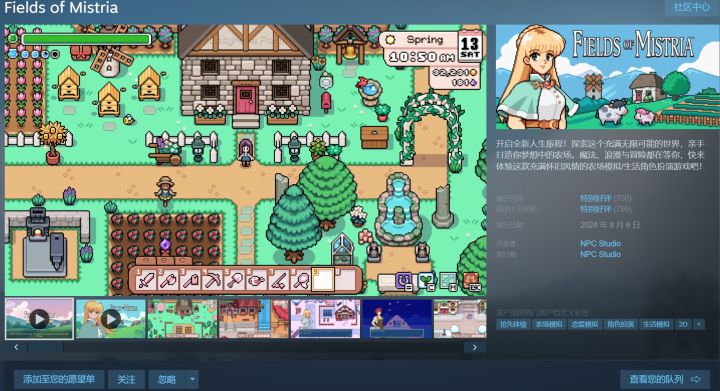Click the Fields of Mistria page title

point(61,7)
